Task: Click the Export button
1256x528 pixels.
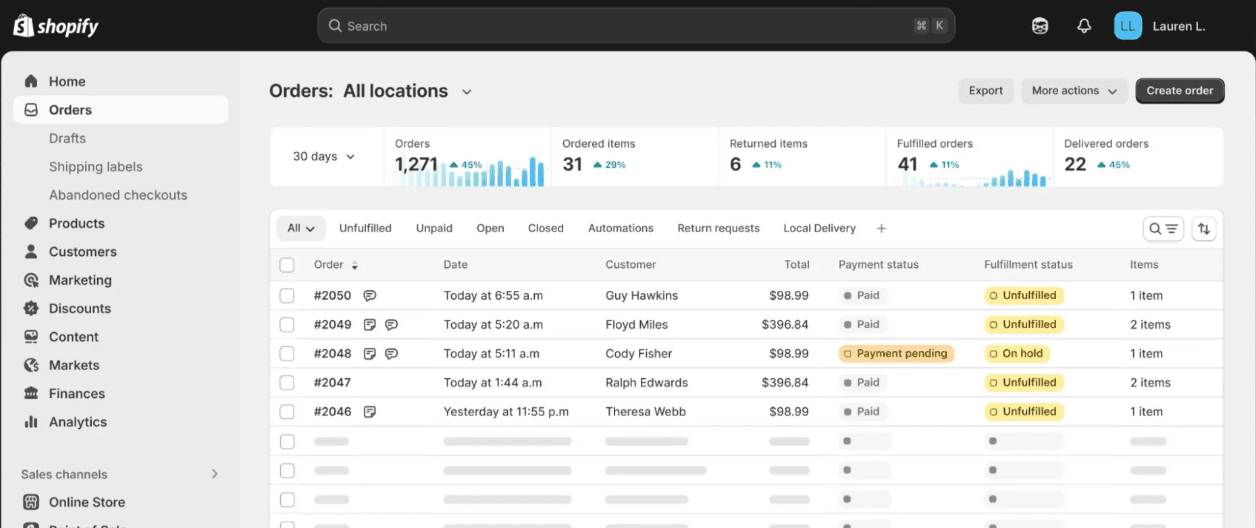Action: click(x=986, y=91)
